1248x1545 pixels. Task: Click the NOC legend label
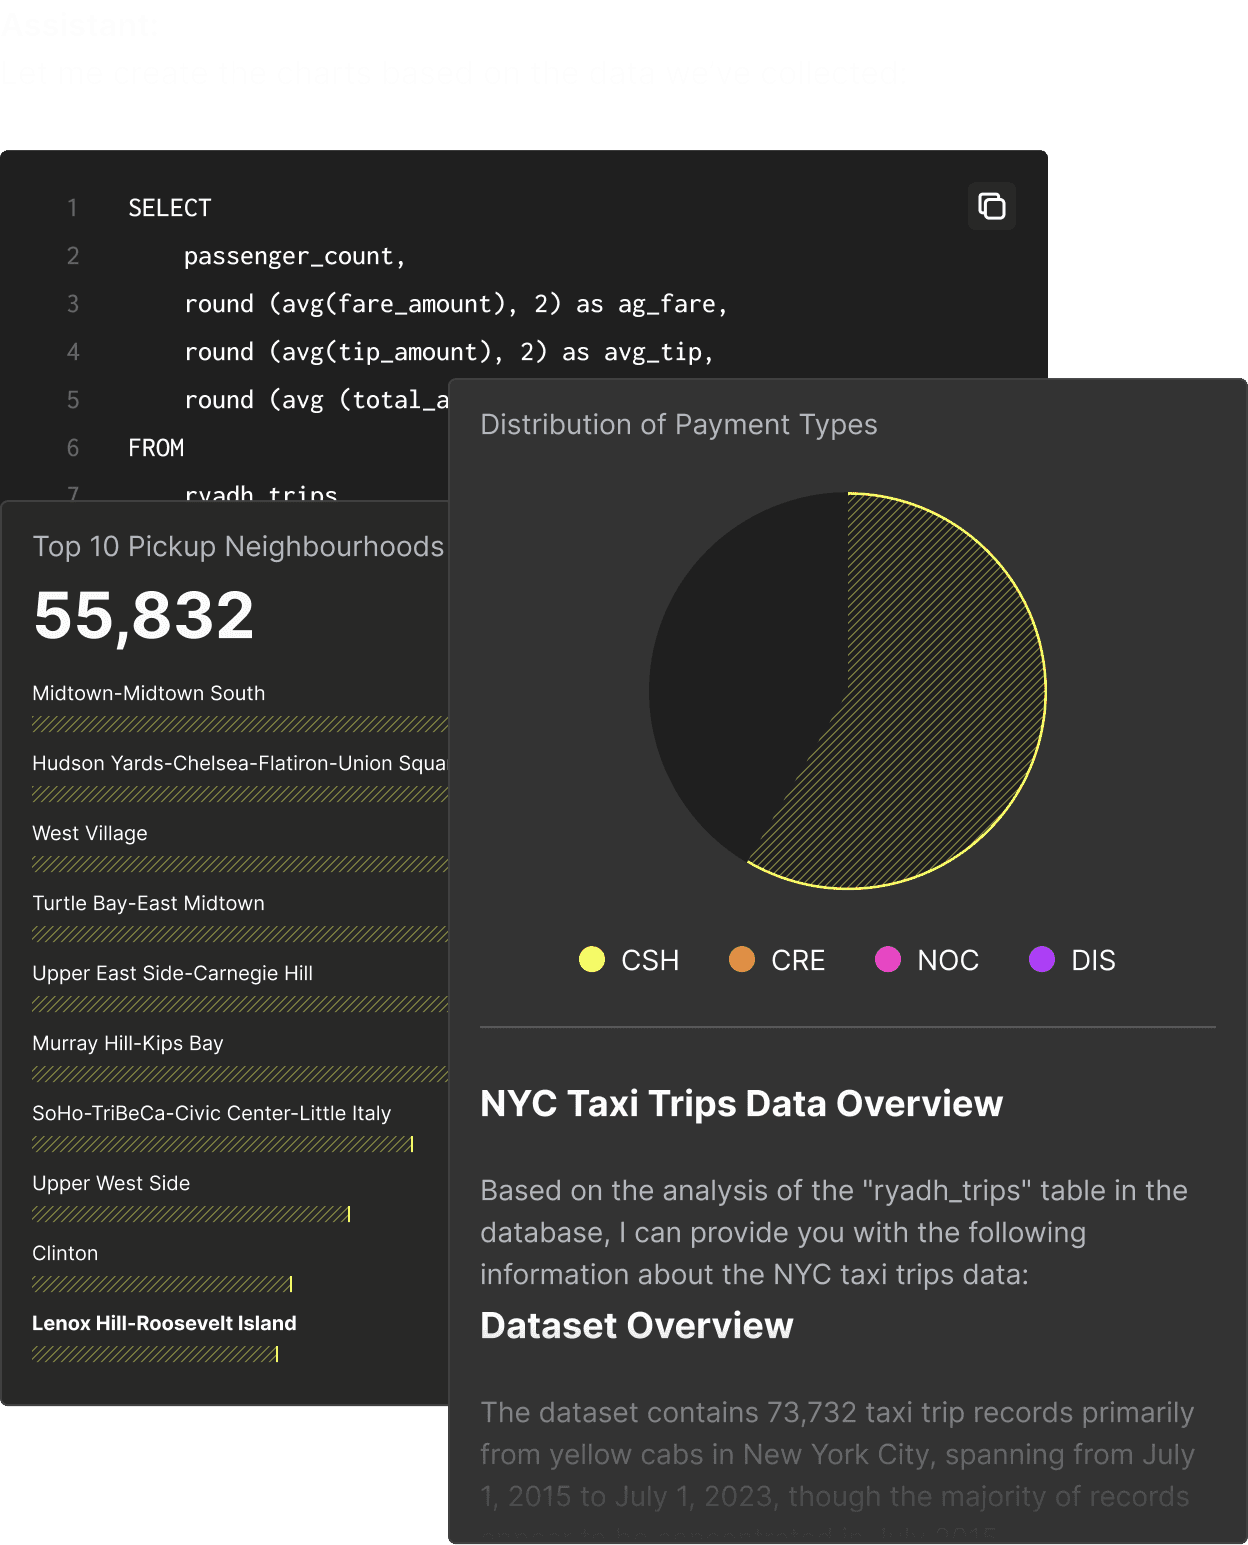[948, 960]
